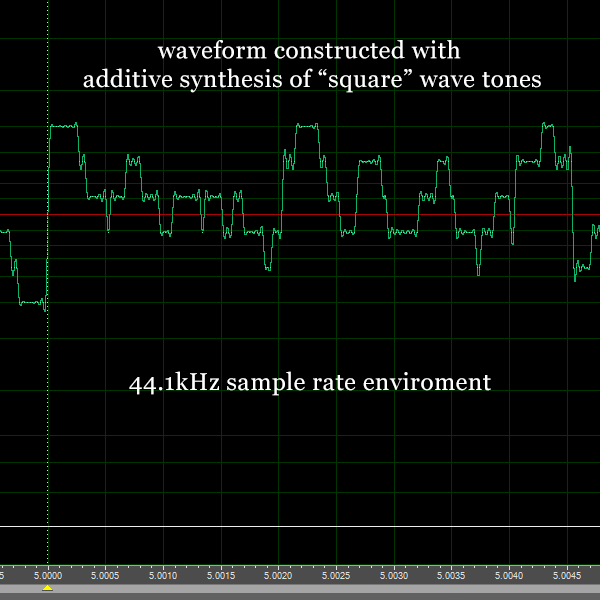Click the red zero-crossing center line
The image size is (600, 600).
point(300,215)
